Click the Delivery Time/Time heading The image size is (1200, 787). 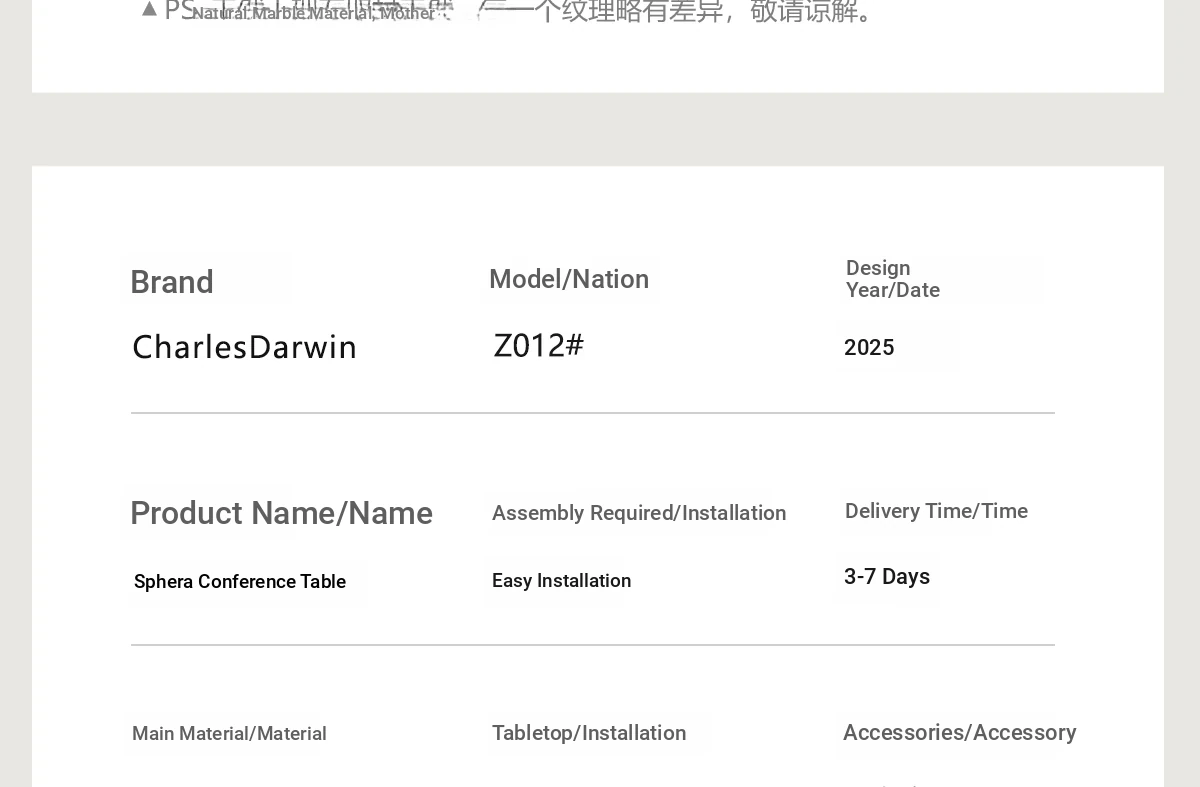[x=936, y=512]
